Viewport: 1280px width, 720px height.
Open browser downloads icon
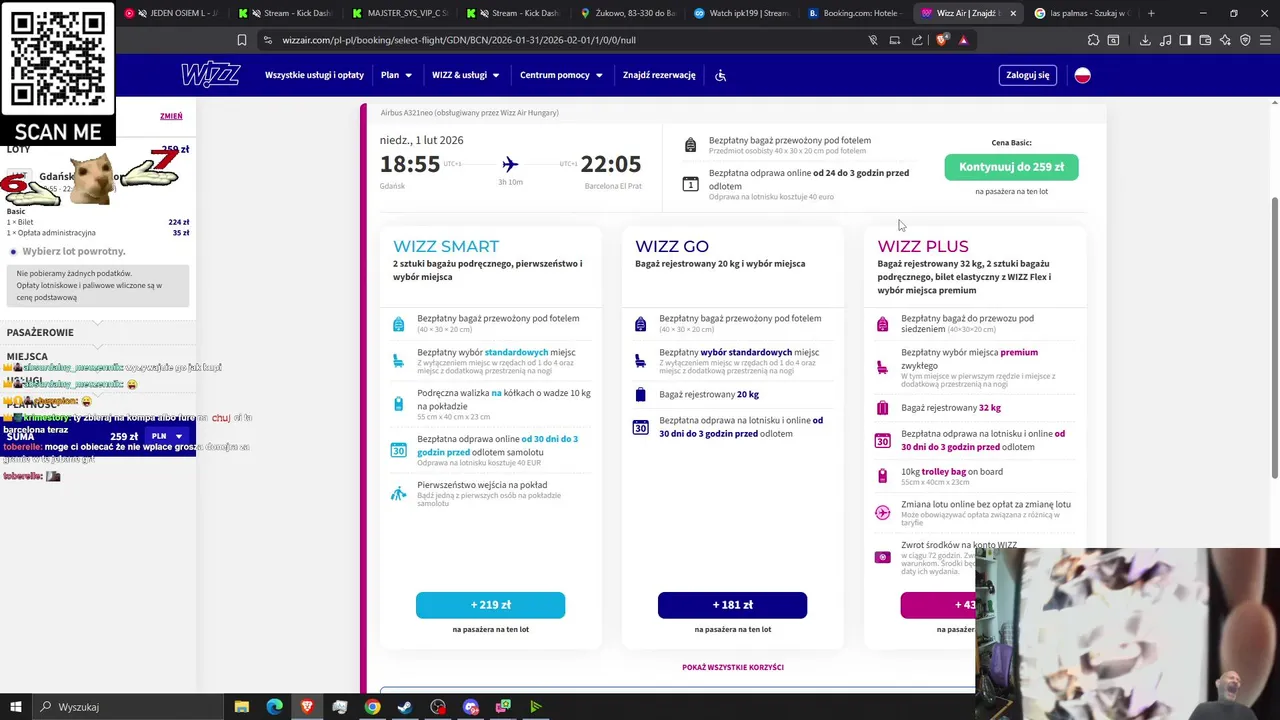point(1145,40)
